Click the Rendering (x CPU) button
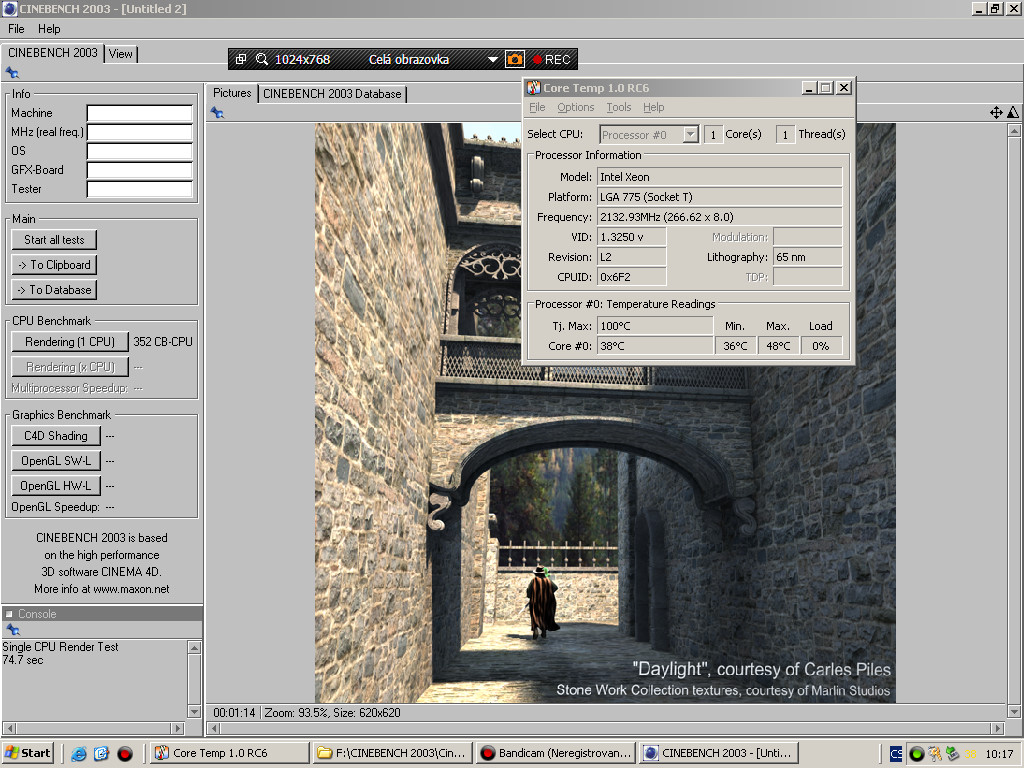1024x768 pixels. pos(70,367)
